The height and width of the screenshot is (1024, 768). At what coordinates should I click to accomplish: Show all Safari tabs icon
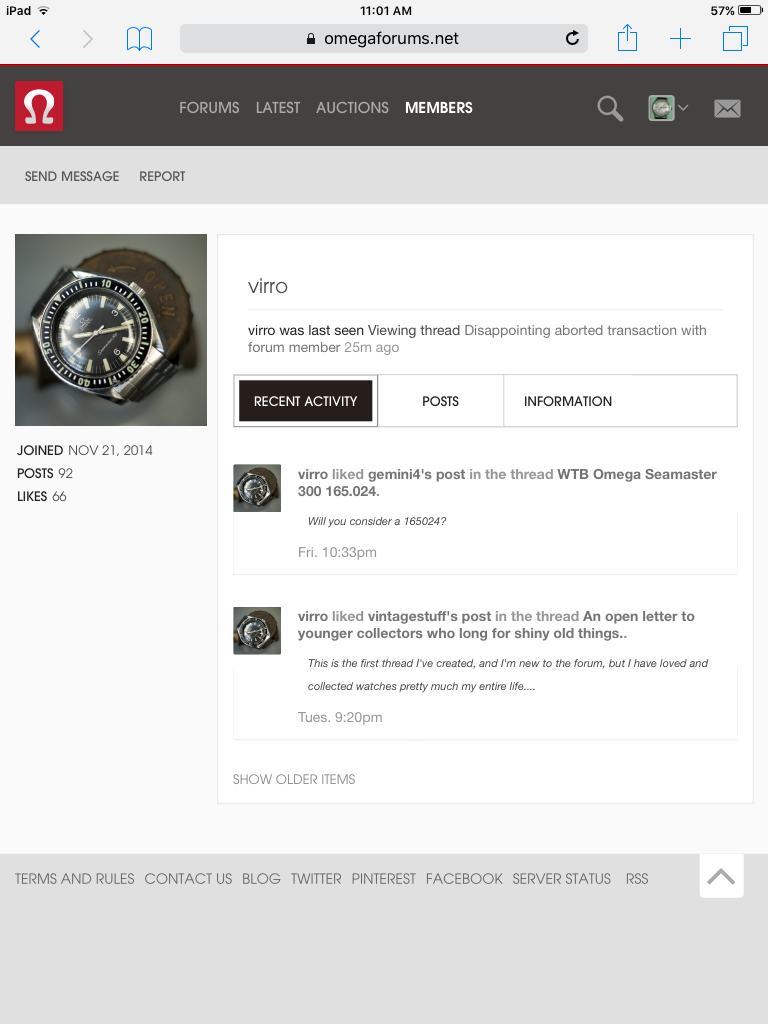[735, 39]
